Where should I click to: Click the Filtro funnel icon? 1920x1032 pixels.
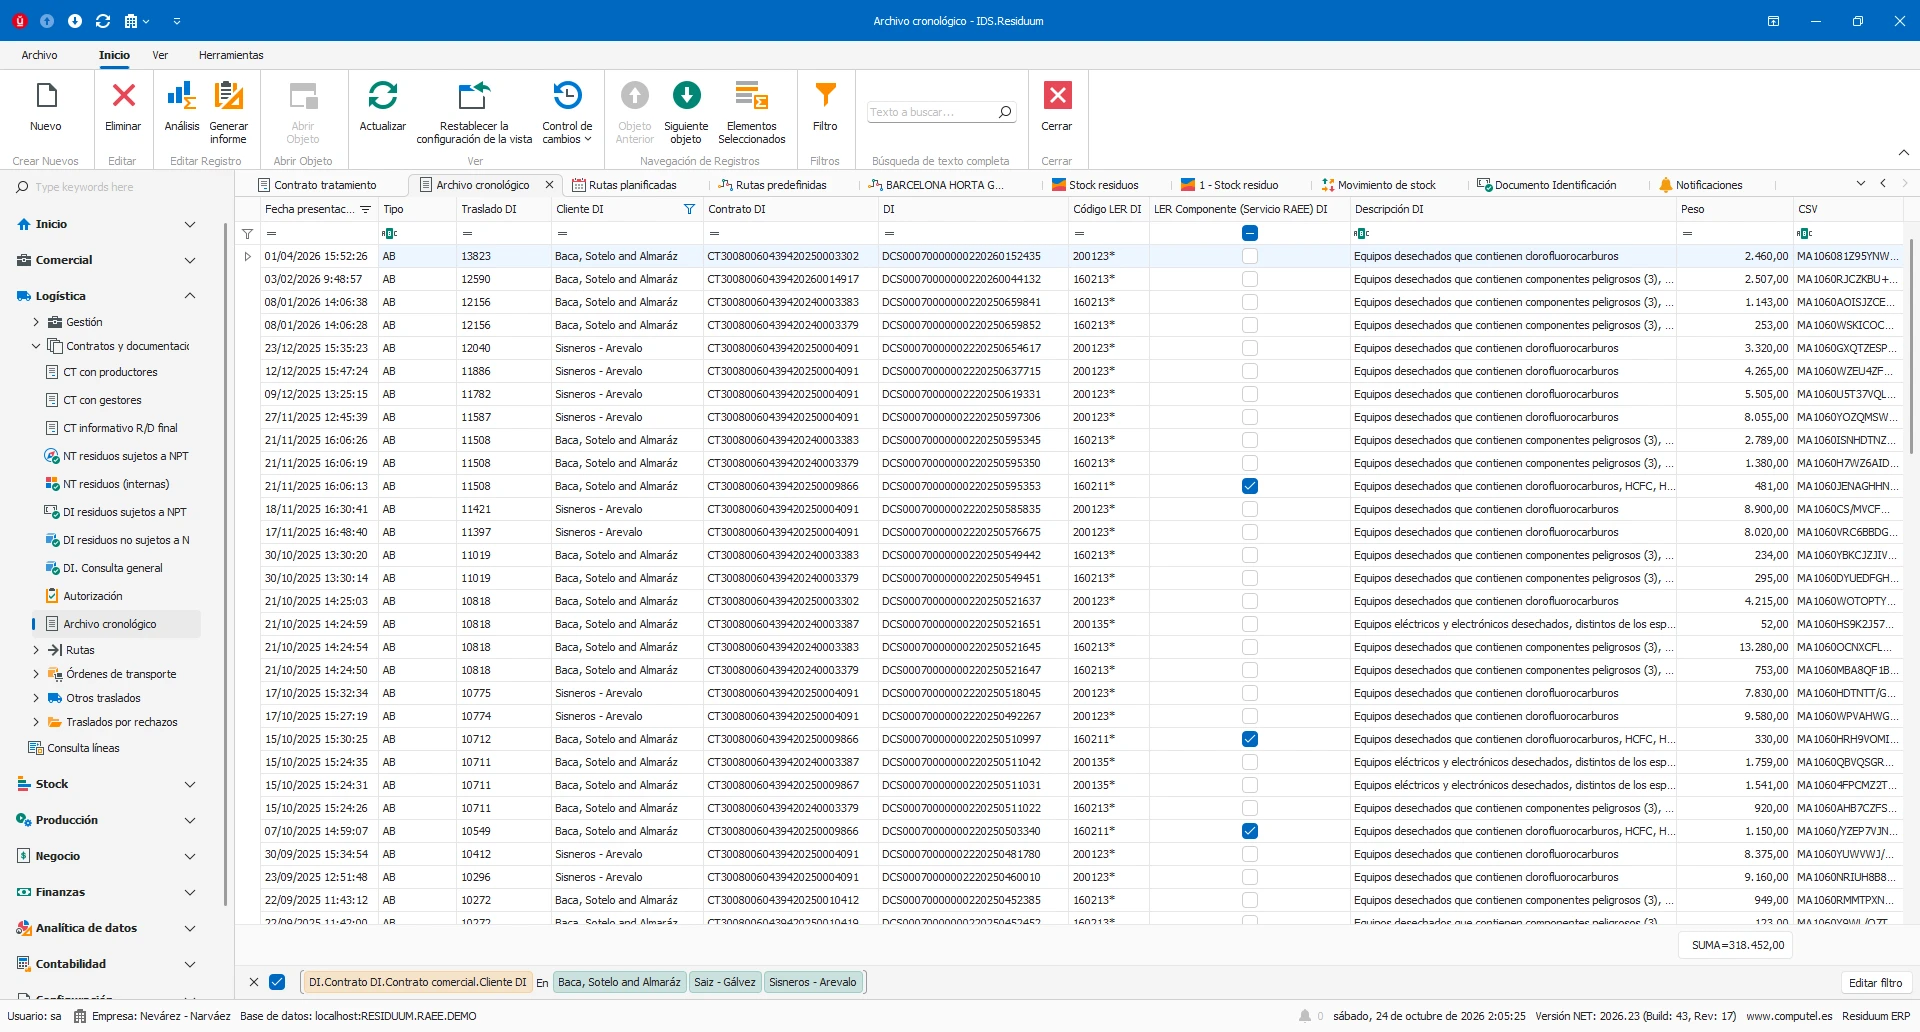825,96
